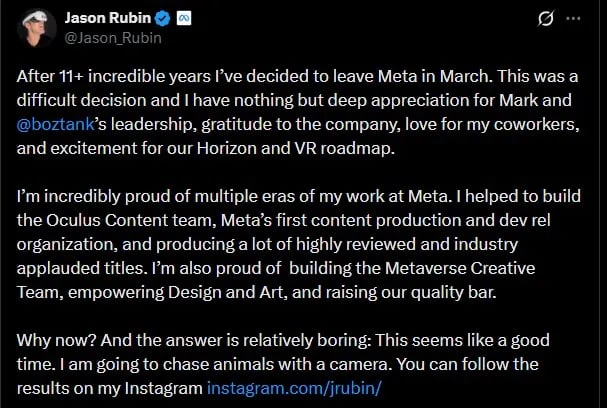Click the Meta affiliation badge icon

185,19
